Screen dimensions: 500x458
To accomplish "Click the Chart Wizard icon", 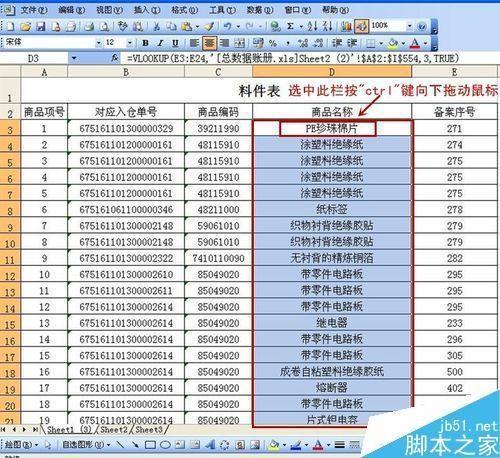I will [x=347, y=26].
